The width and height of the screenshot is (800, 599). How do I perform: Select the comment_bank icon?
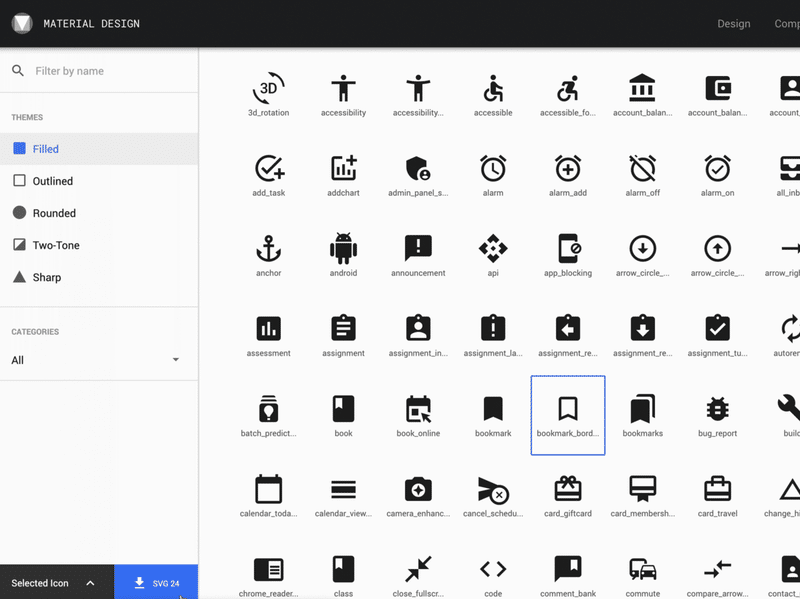(x=568, y=569)
